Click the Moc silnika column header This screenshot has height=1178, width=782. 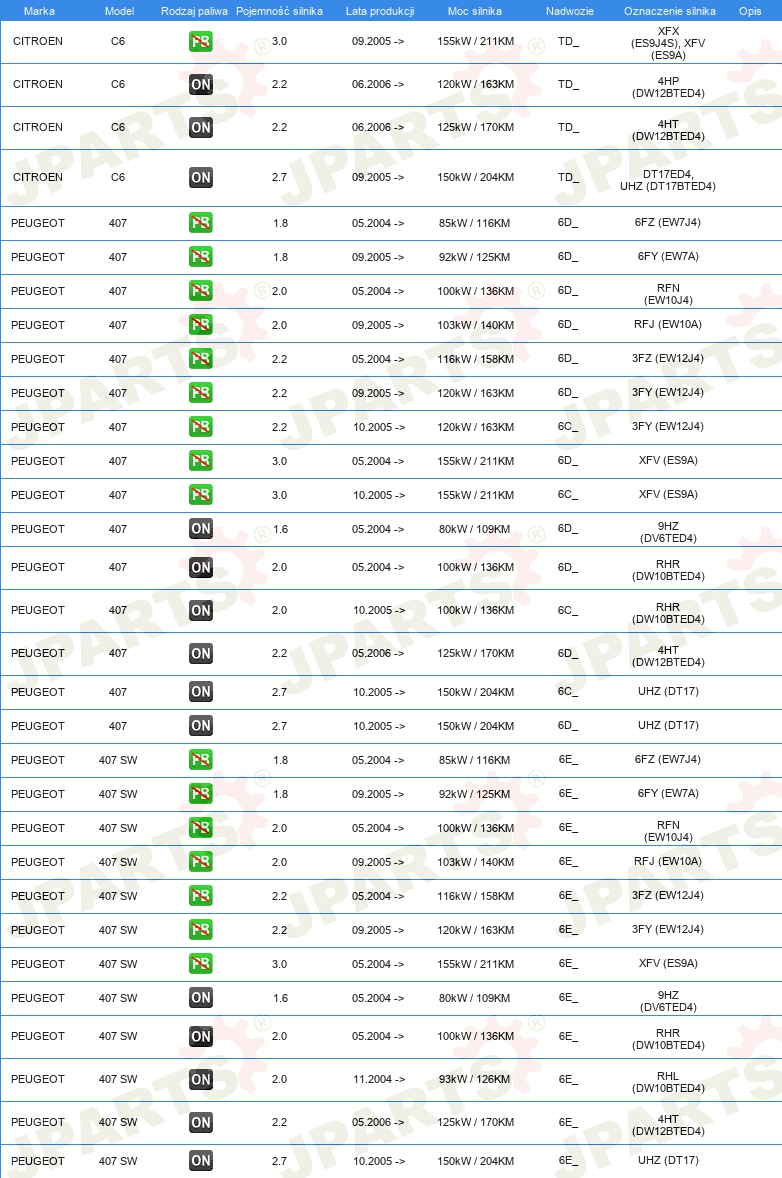pyautogui.click(x=475, y=11)
